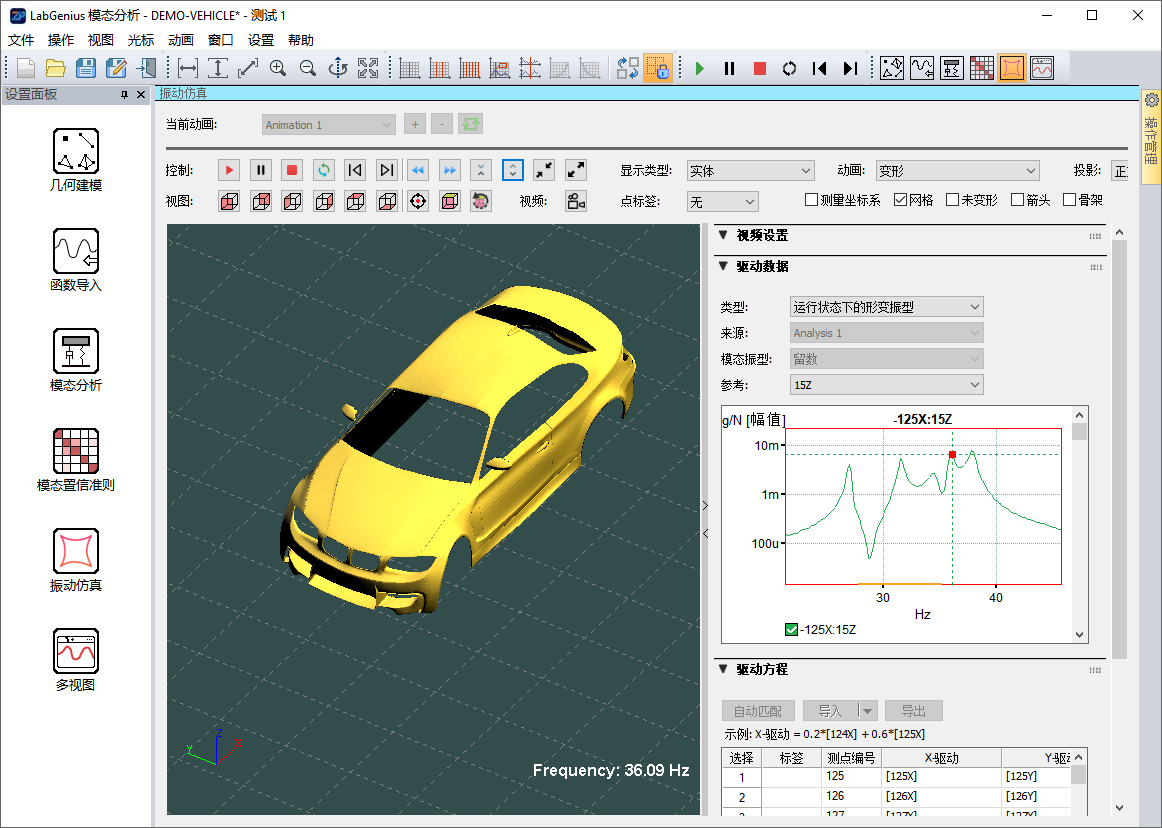
Task: Click the plus button next to Animation 1
Action: pyautogui.click(x=415, y=125)
